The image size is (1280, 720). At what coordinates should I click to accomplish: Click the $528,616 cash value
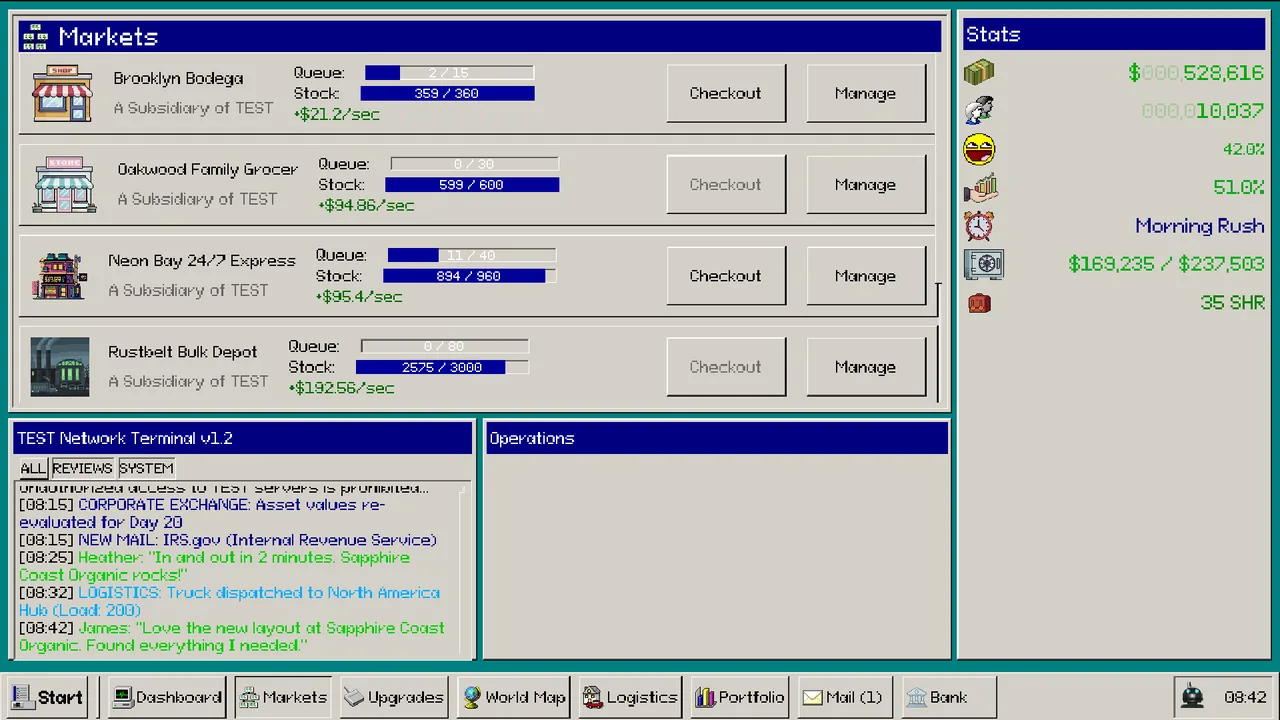click(x=1196, y=73)
